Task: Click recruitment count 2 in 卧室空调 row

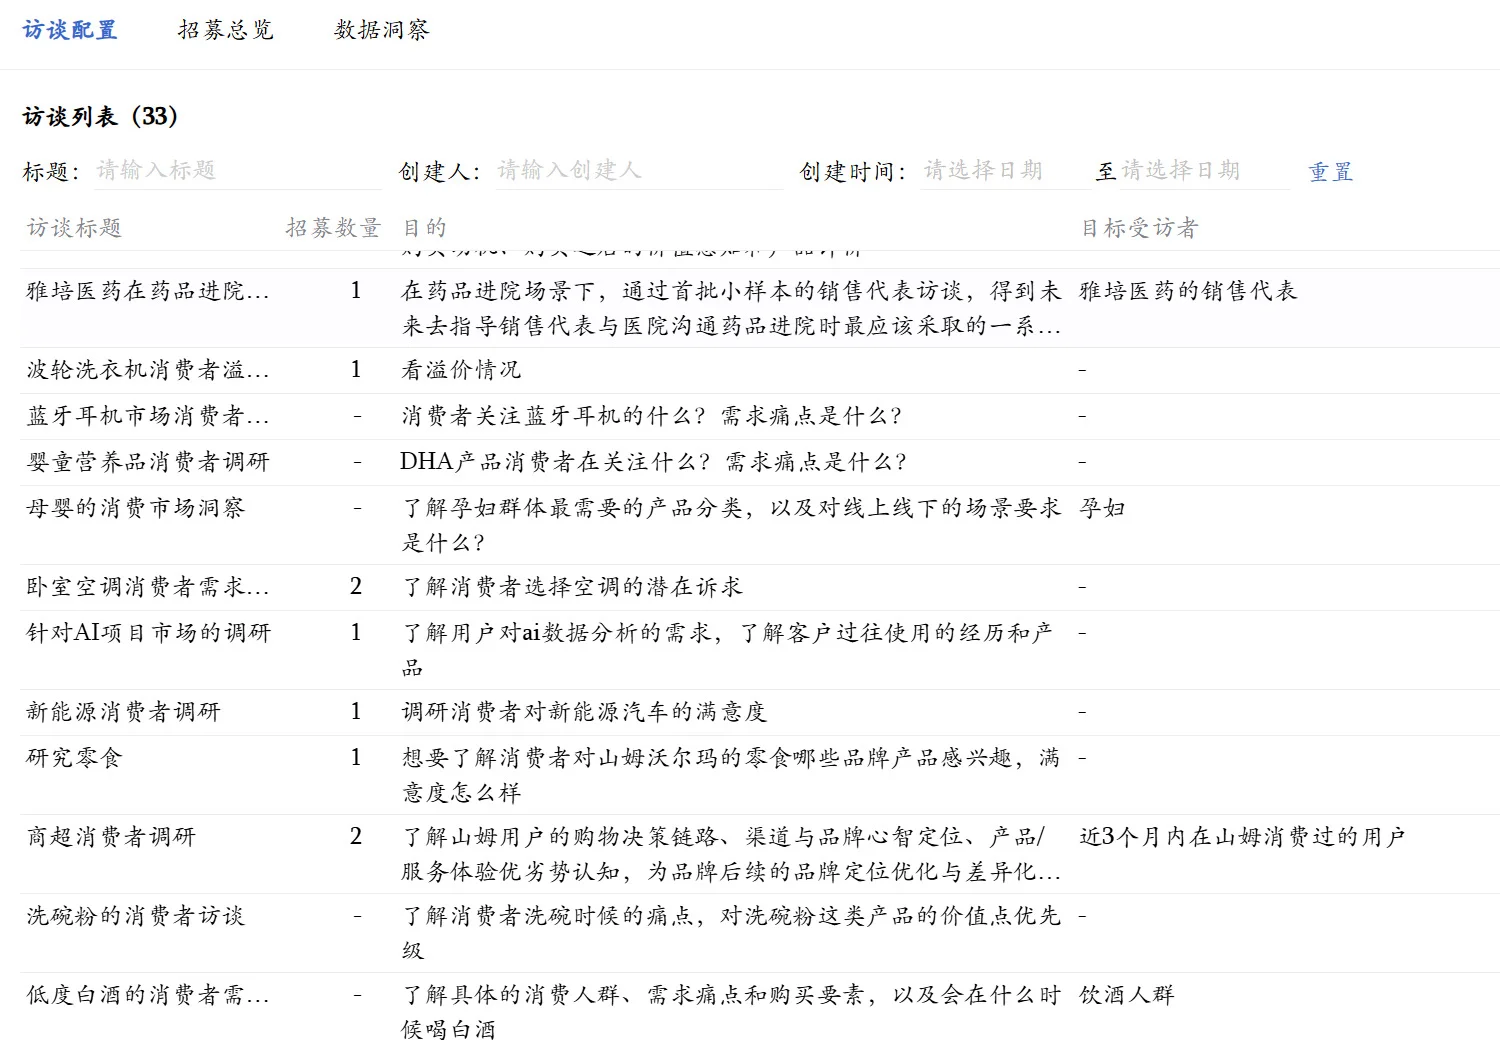Action: (356, 587)
